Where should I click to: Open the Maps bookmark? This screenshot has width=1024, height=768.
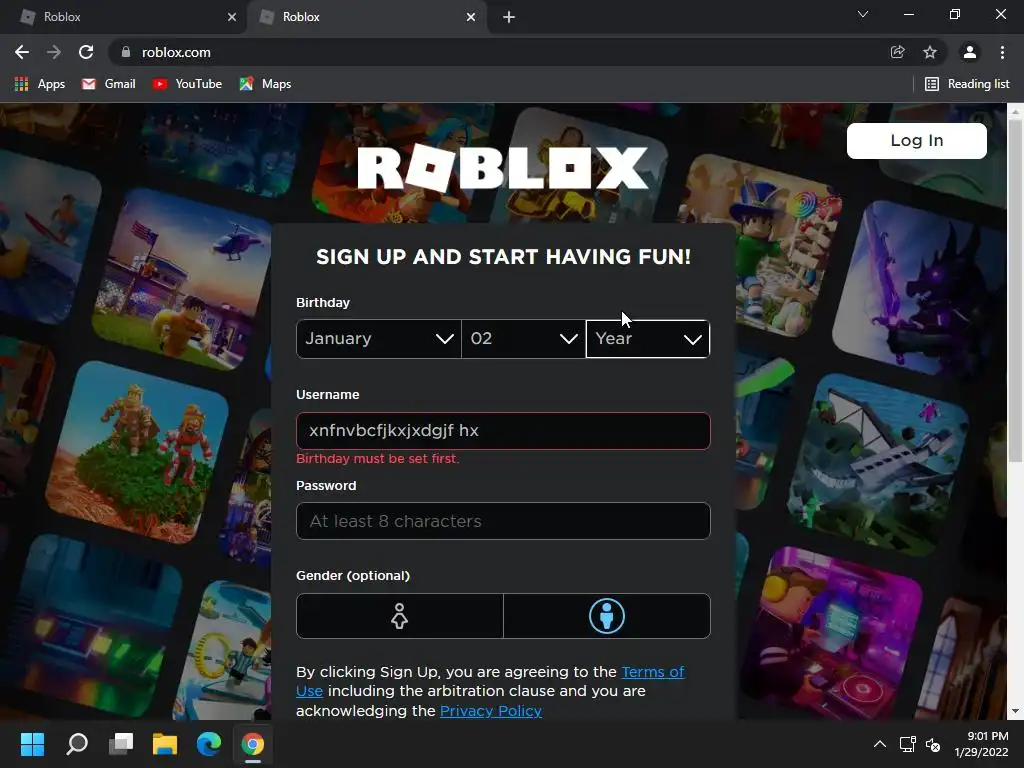tap(265, 84)
